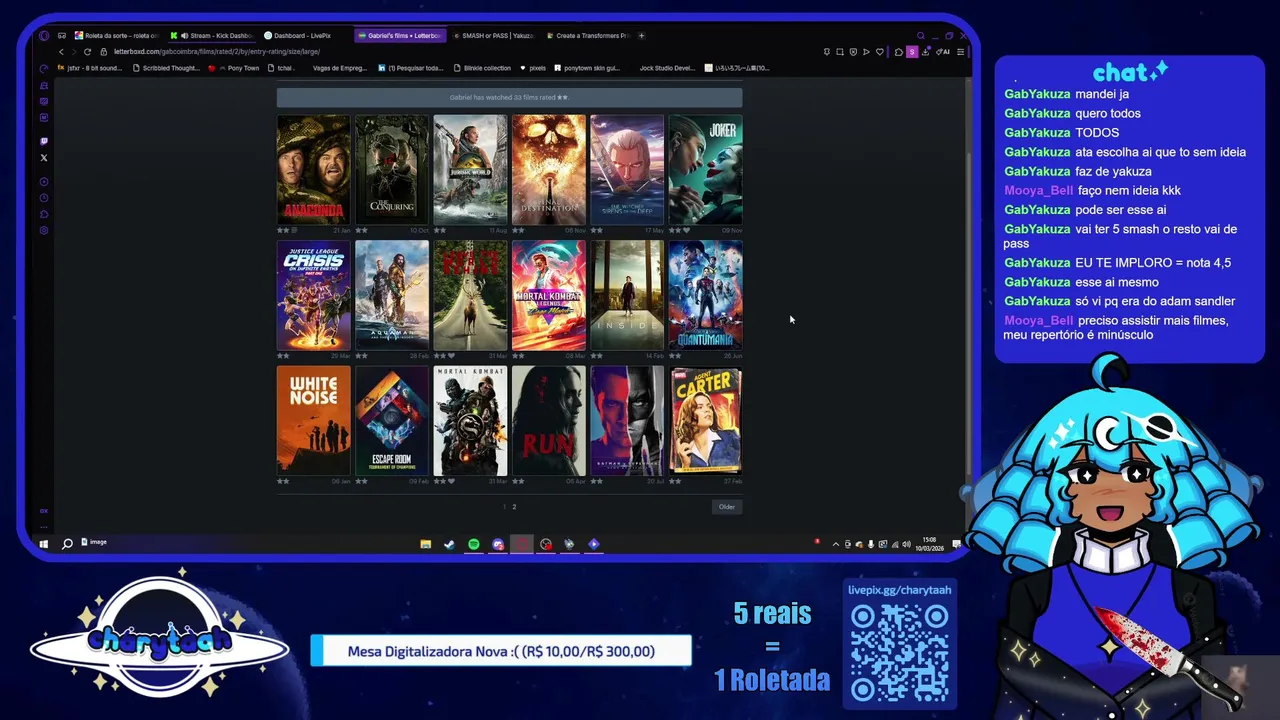
Task: Open the X (Twitter) sidebar icon
Action: click(x=44, y=157)
